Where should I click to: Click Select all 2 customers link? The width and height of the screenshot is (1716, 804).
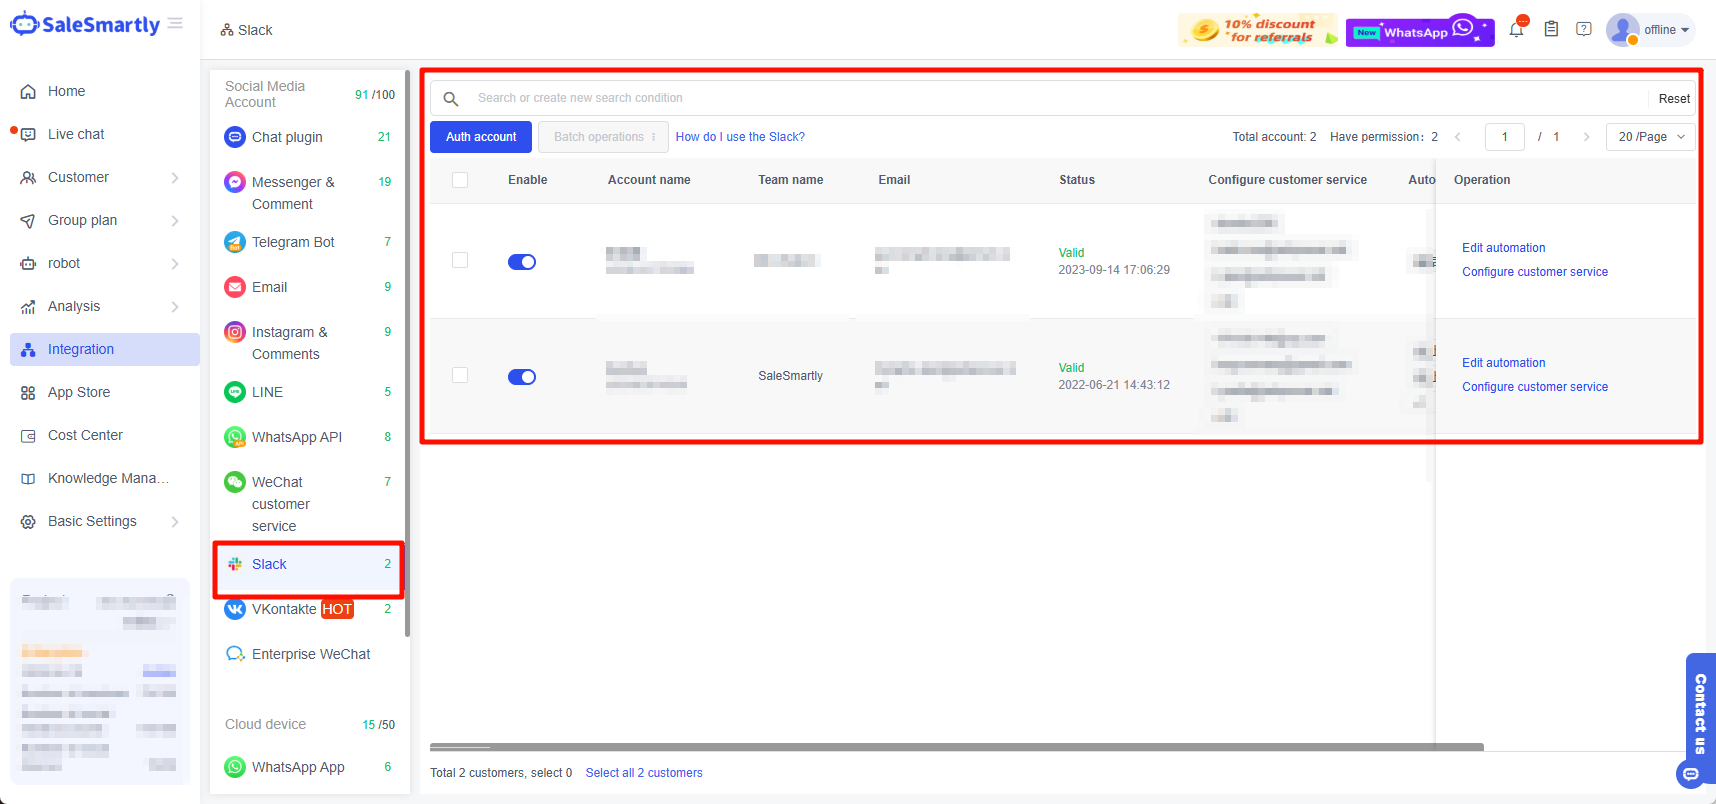coord(644,773)
